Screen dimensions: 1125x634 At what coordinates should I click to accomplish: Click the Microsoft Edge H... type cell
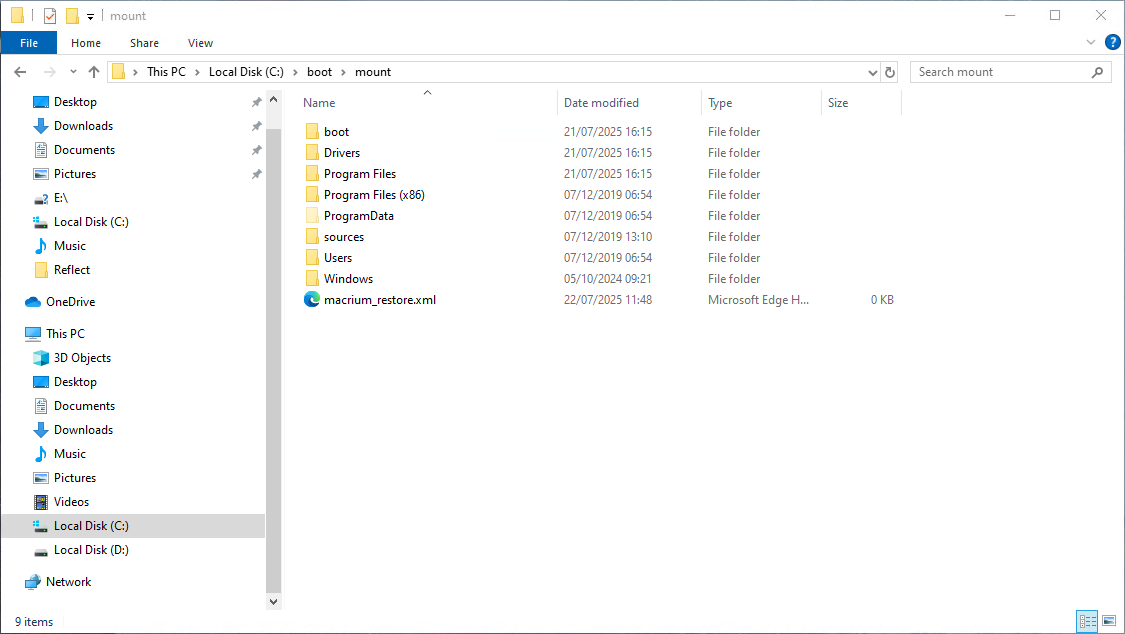click(x=758, y=300)
